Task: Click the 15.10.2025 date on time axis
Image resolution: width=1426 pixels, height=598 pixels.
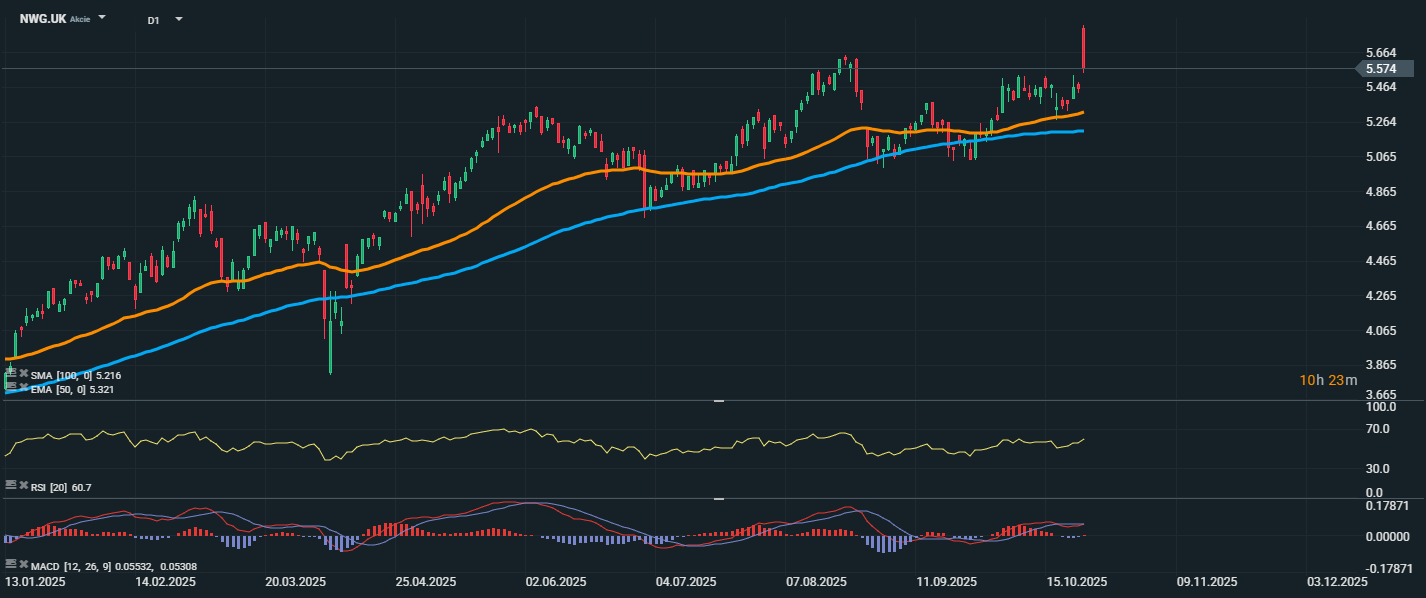Action: (x=1076, y=581)
